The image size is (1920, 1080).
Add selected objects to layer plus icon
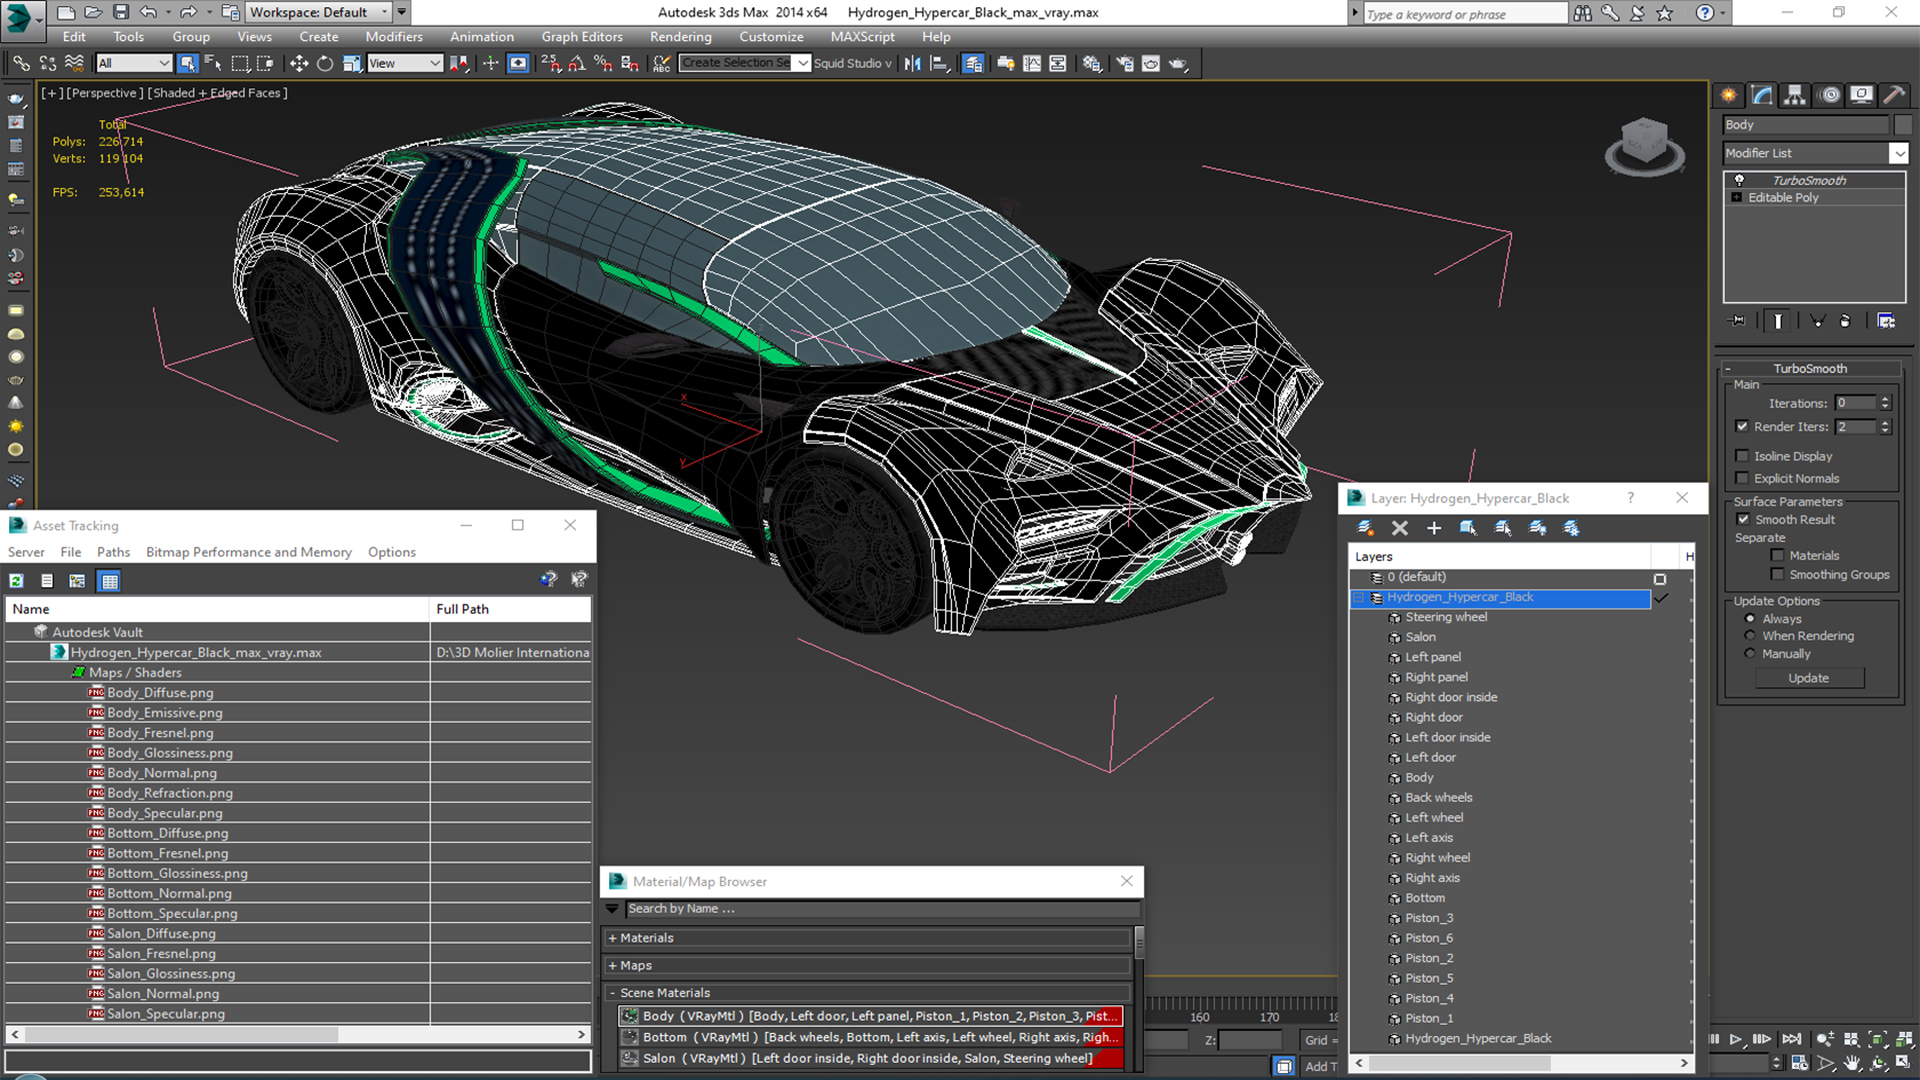[1434, 528]
